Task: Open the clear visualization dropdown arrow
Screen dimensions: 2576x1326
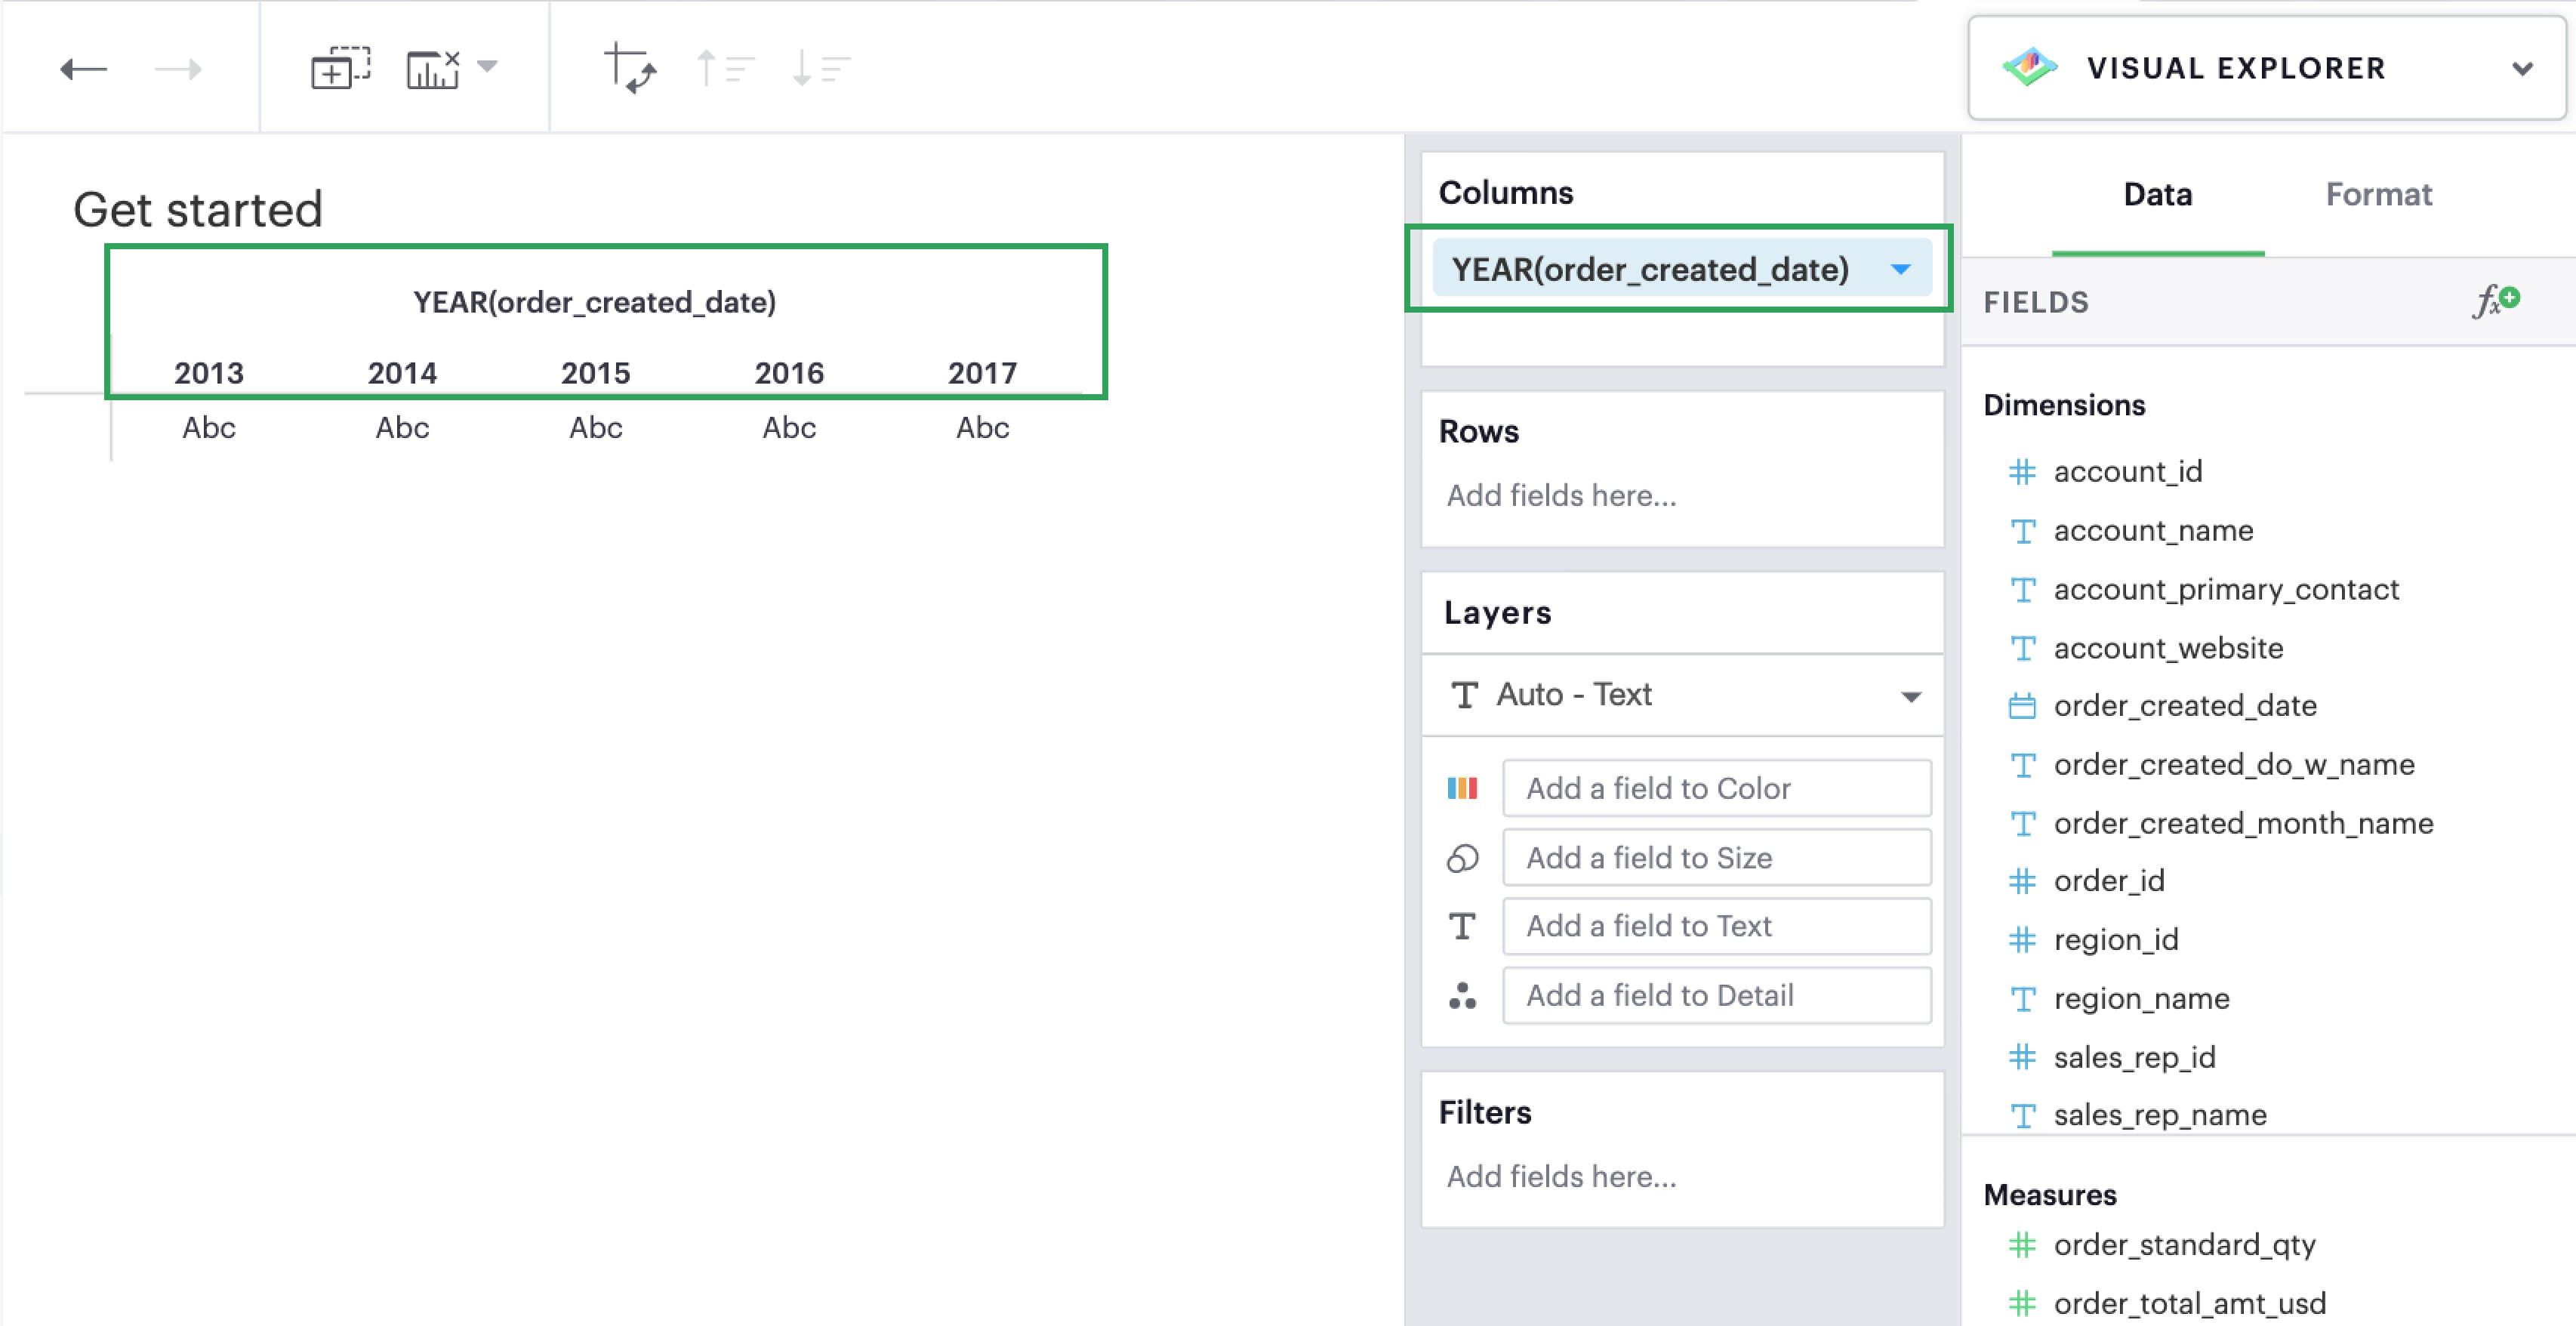Action: click(487, 67)
